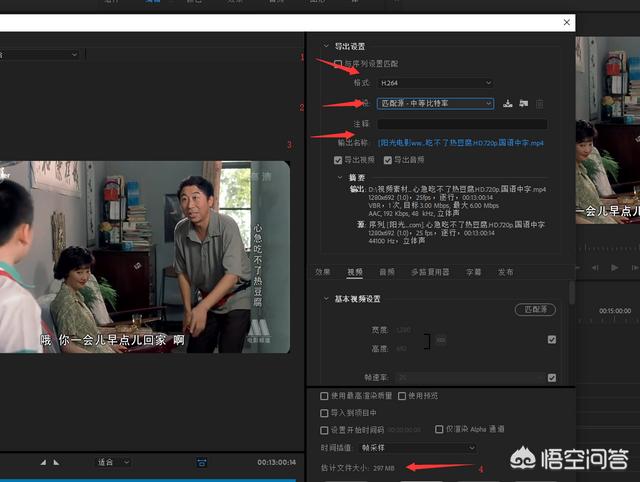Switch to the 音频 tab
640x482 pixels.
(x=387, y=272)
